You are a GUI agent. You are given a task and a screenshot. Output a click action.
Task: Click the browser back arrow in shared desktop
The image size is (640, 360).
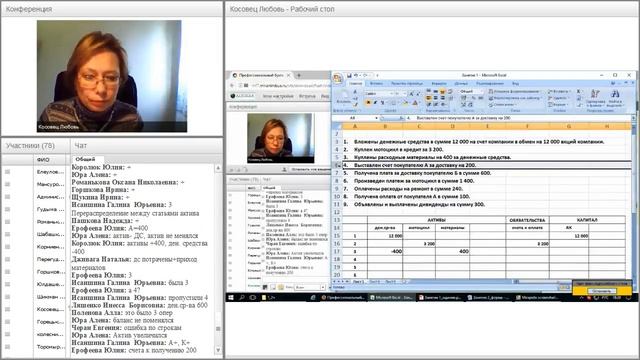tap(232, 85)
